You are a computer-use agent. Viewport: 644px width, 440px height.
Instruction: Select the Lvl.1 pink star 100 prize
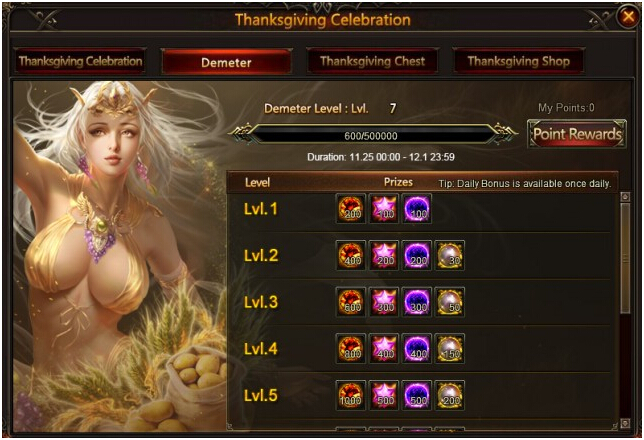pos(384,209)
